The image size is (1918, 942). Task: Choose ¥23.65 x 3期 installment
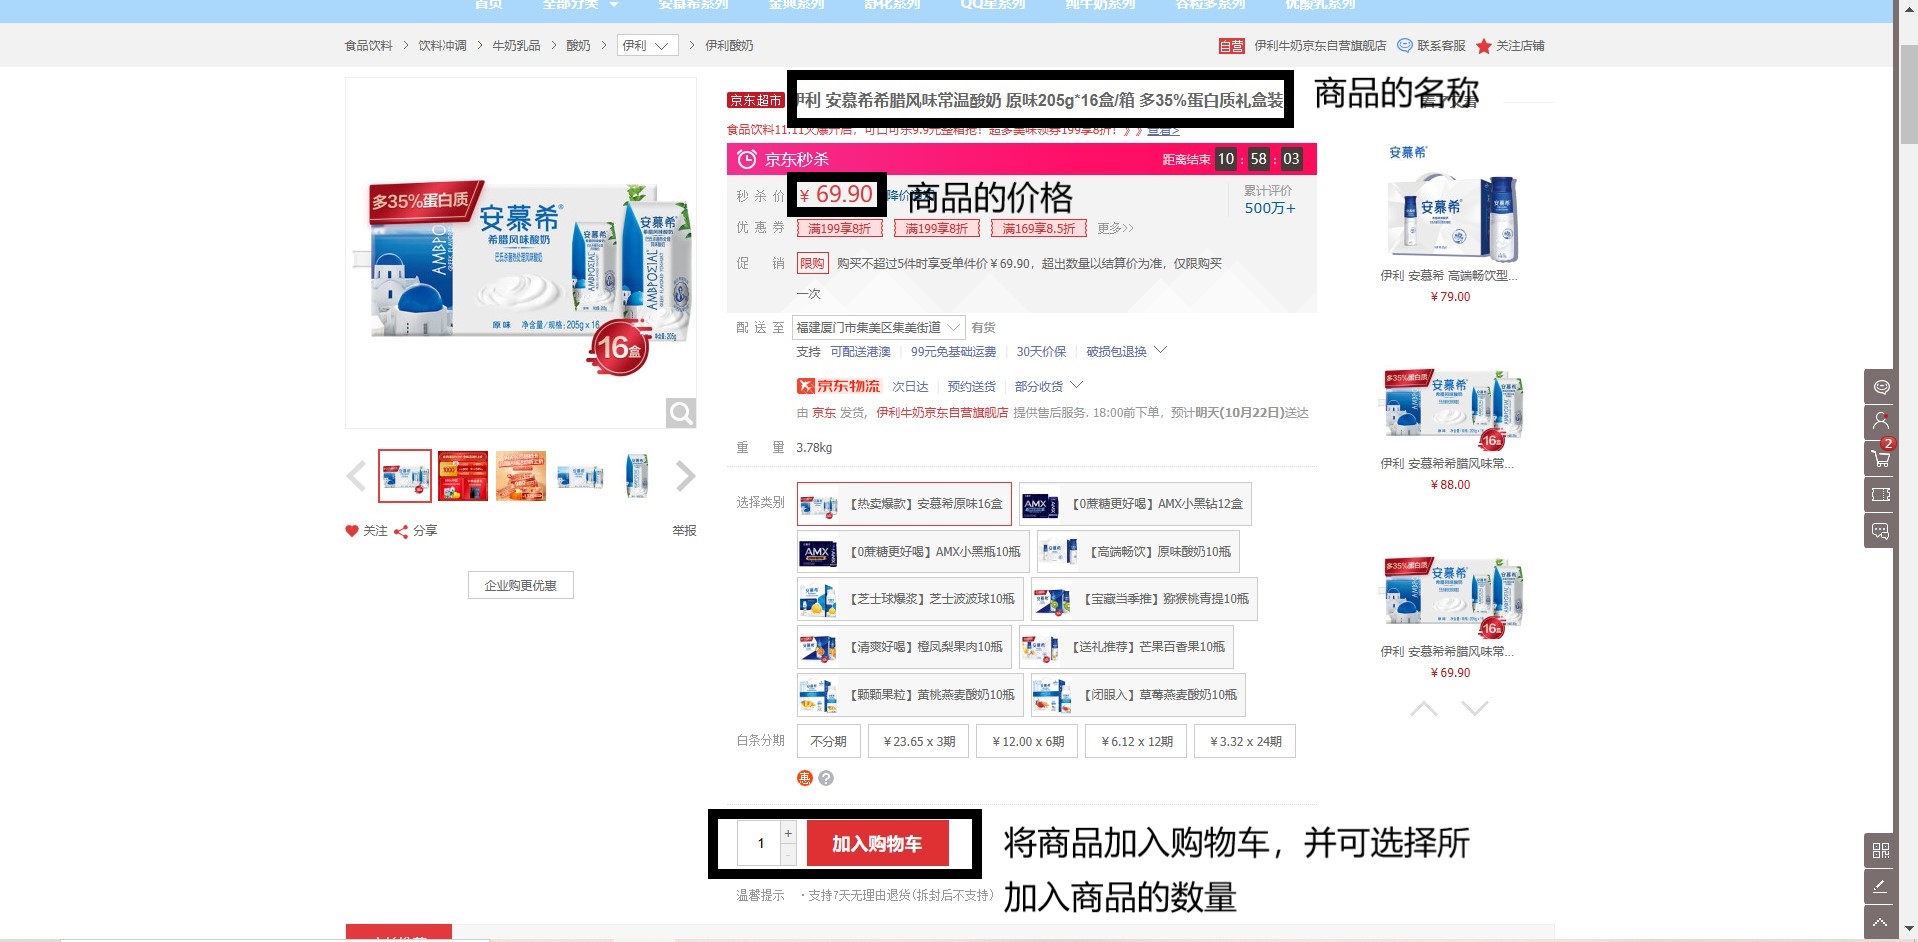click(919, 741)
